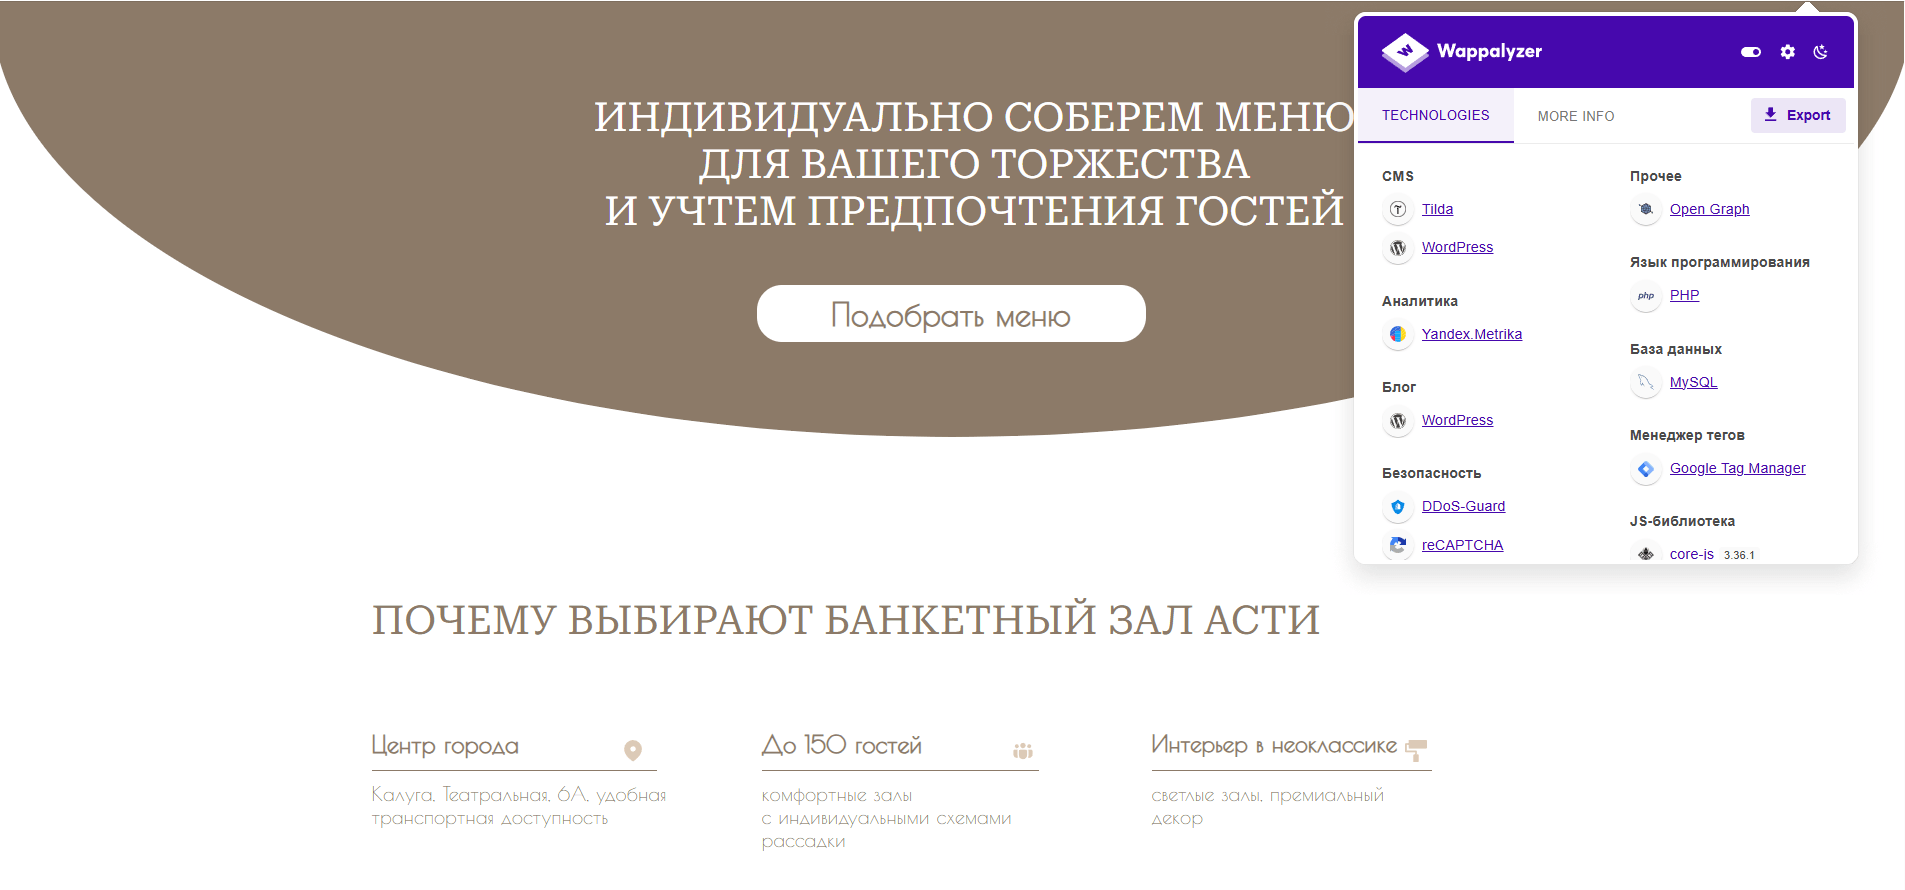Click the CMS category heading

[1398, 176]
